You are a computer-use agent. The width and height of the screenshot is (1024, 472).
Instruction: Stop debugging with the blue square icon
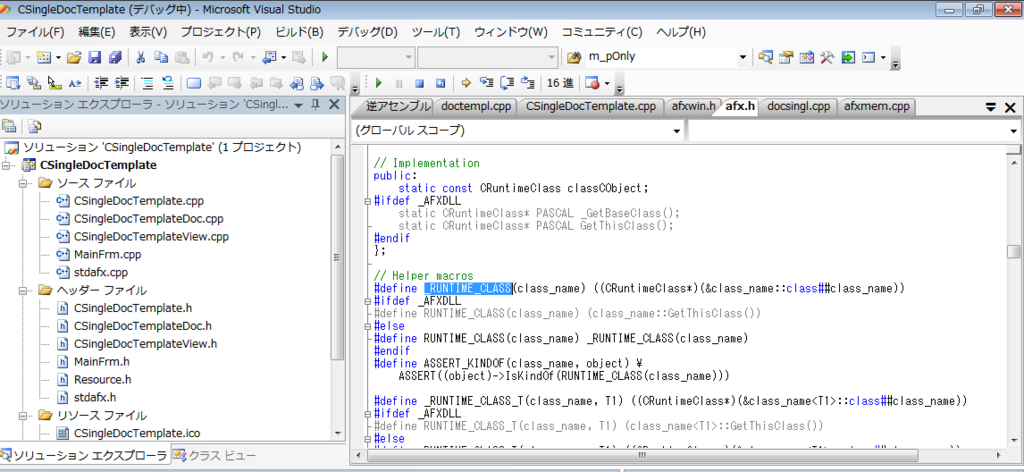click(419, 83)
